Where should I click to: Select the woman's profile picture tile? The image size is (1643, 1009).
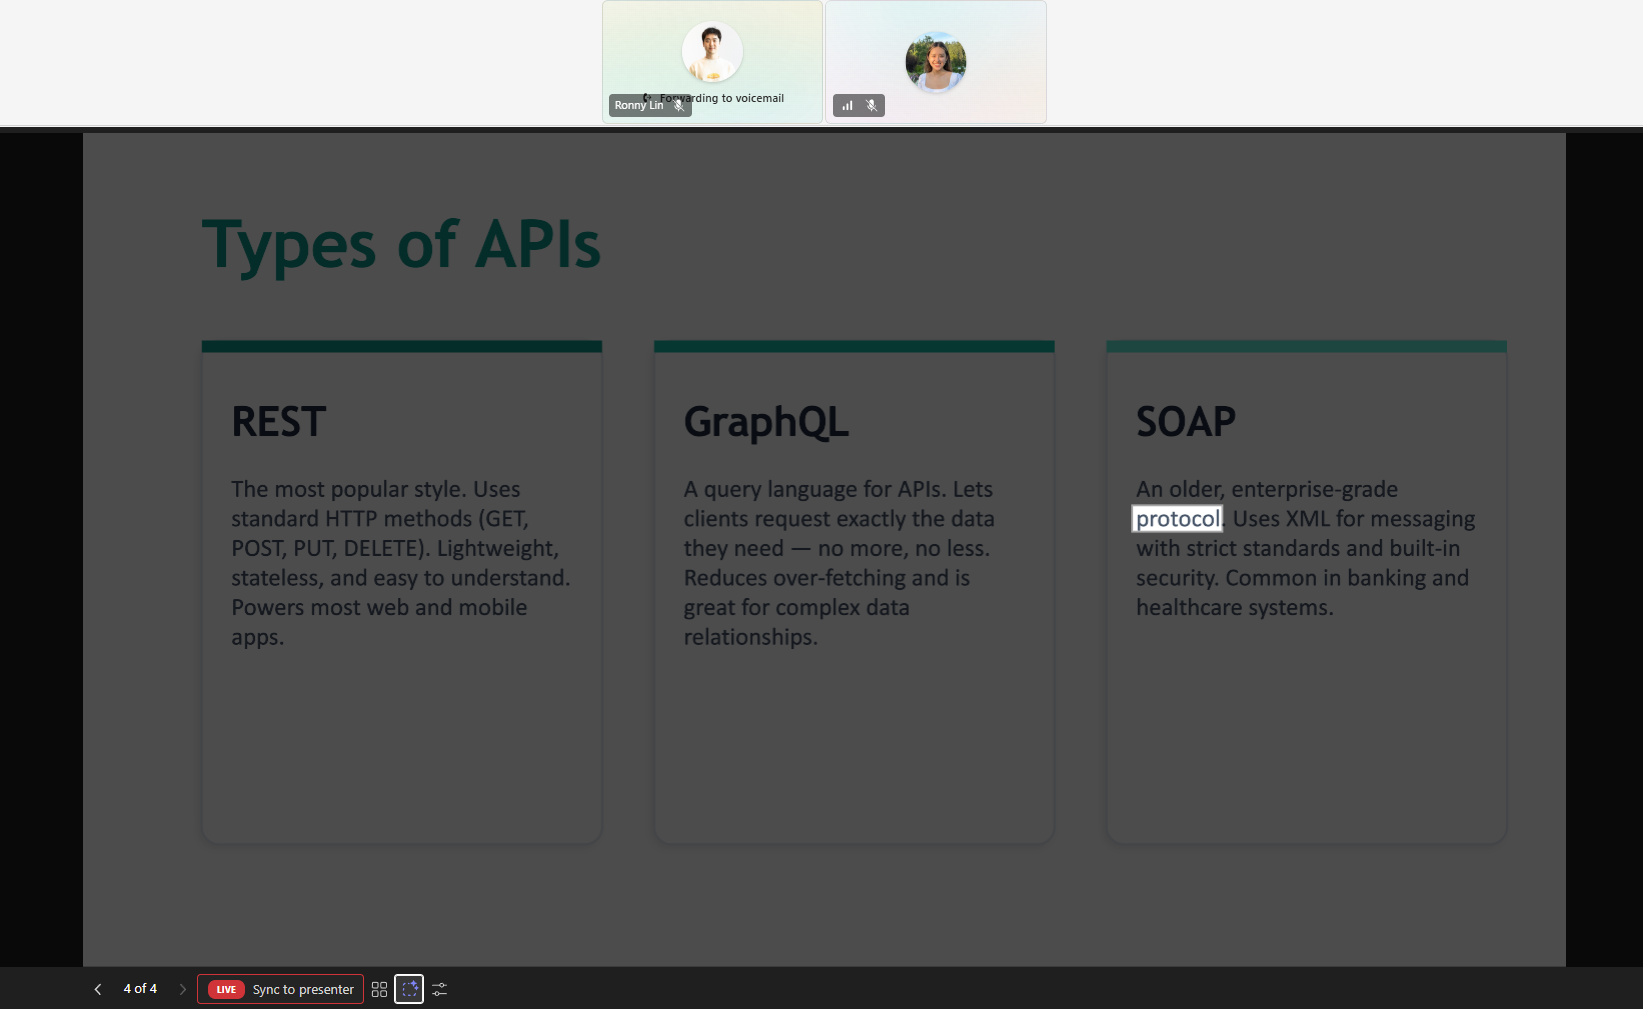[935, 62]
